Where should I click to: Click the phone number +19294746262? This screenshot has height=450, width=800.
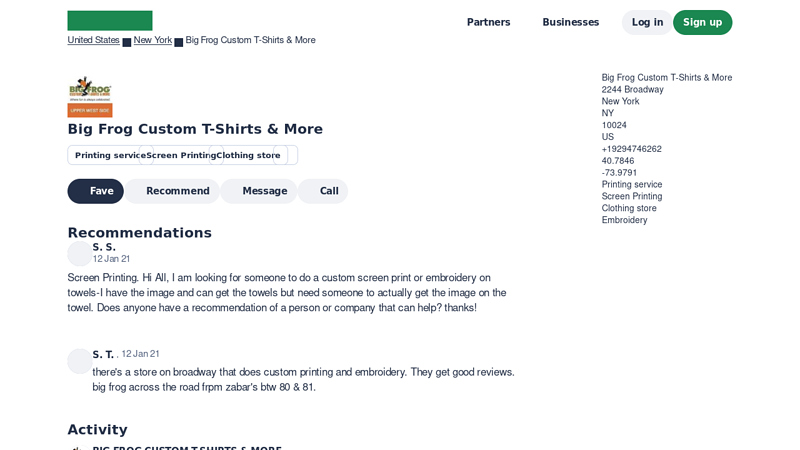631,149
